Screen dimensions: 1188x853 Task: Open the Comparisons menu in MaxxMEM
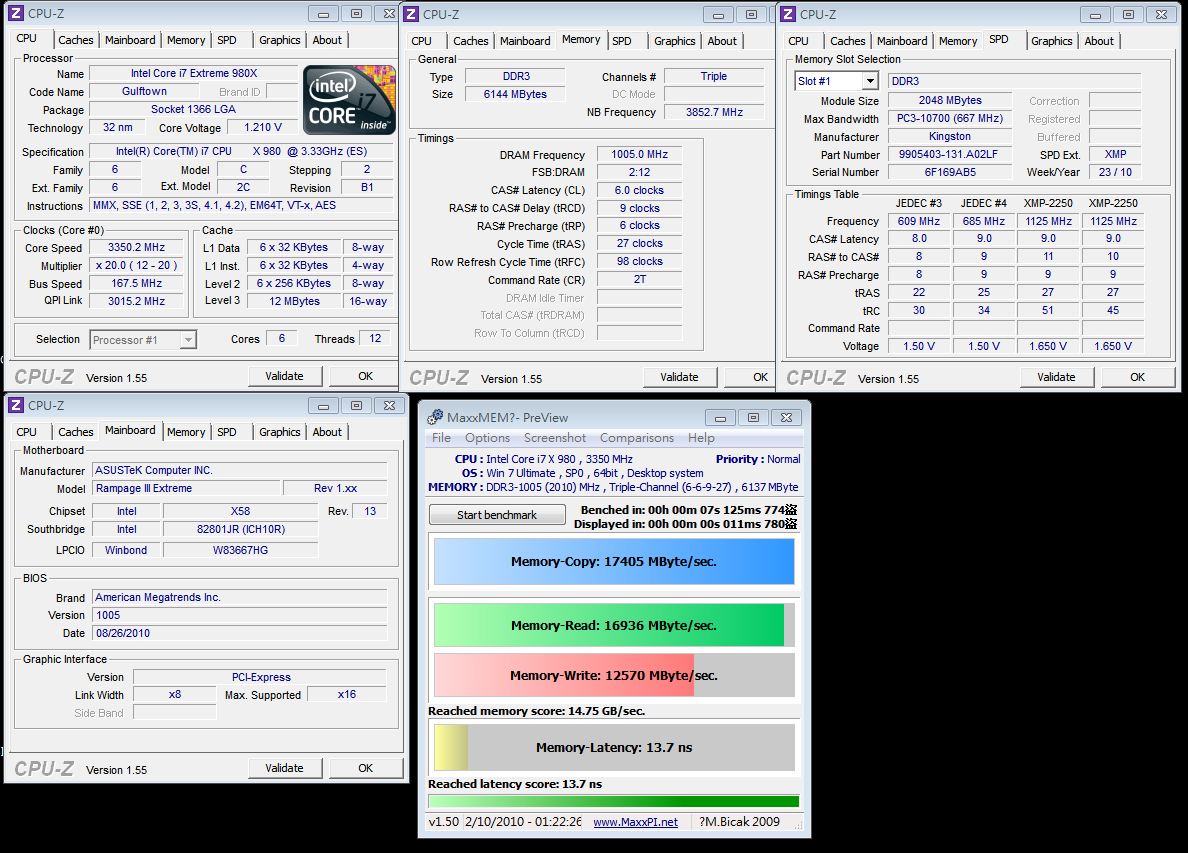[x=636, y=438]
